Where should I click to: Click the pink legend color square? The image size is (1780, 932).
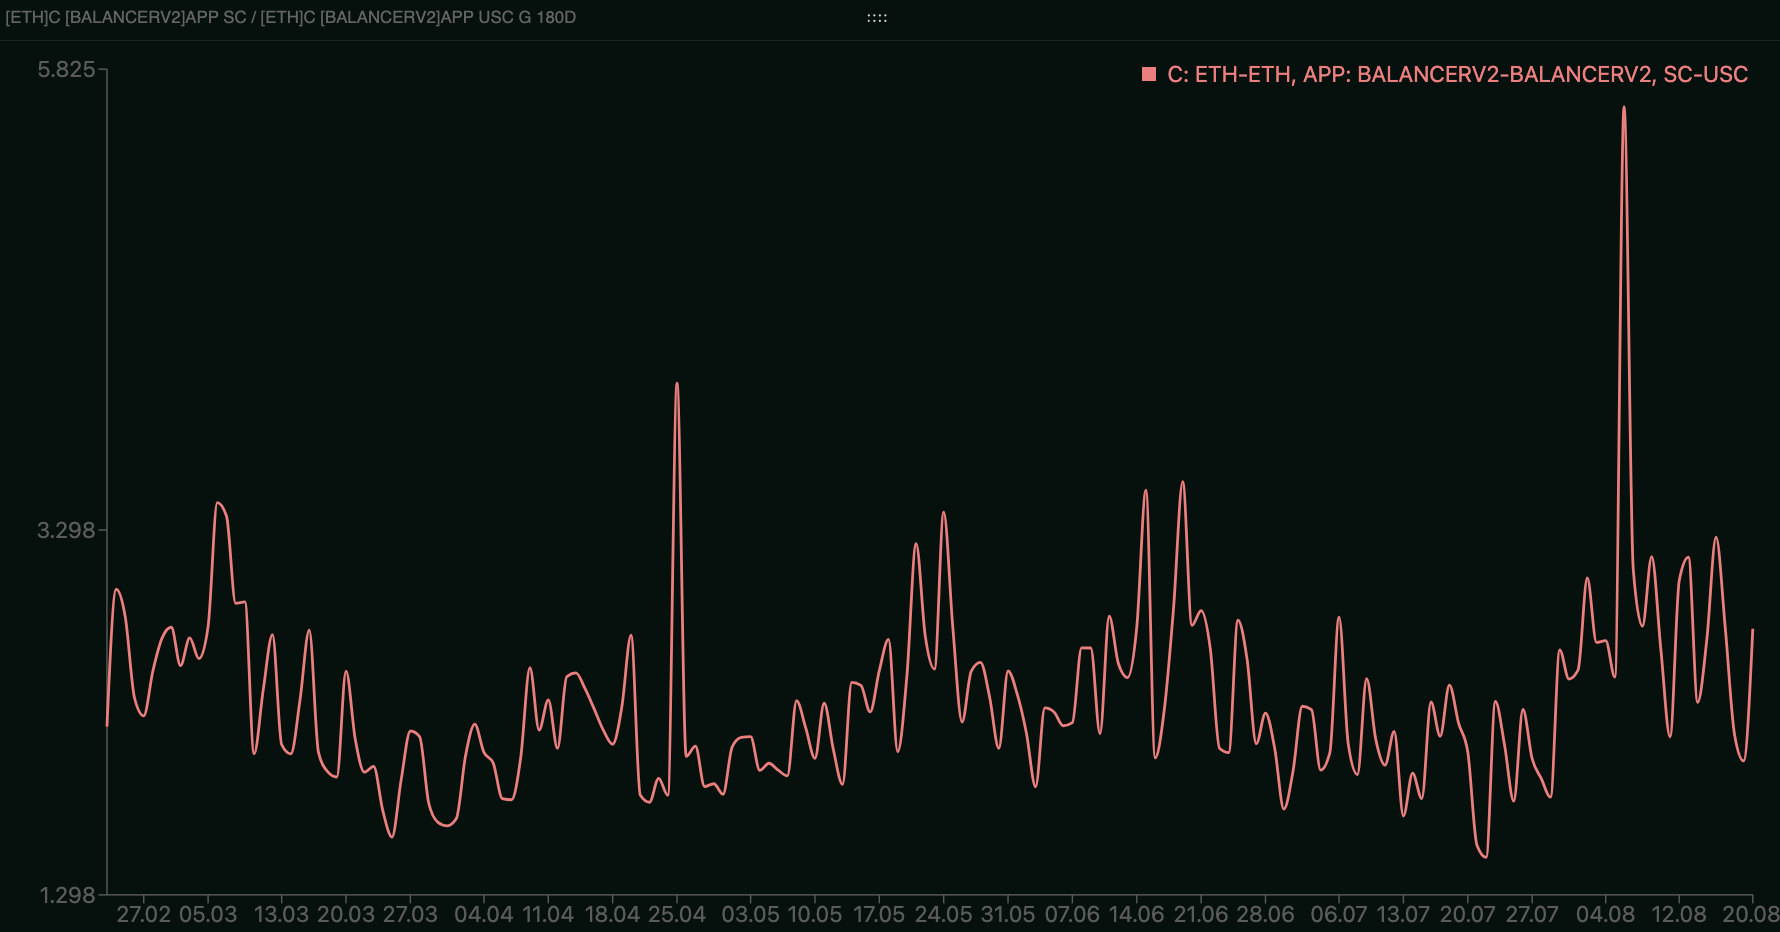pyautogui.click(x=1149, y=74)
